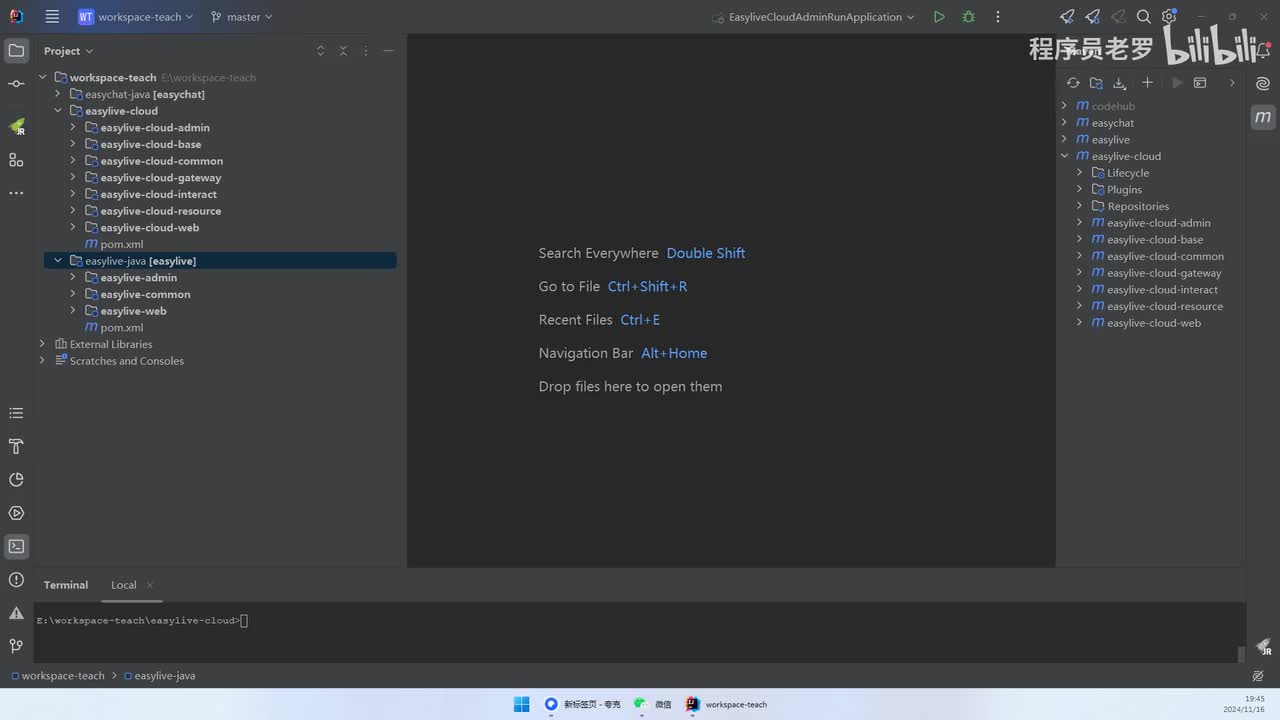The image size is (1280, 720).
Task: Click the terminal vertical scrollbar
Action: pos(1241,653)
